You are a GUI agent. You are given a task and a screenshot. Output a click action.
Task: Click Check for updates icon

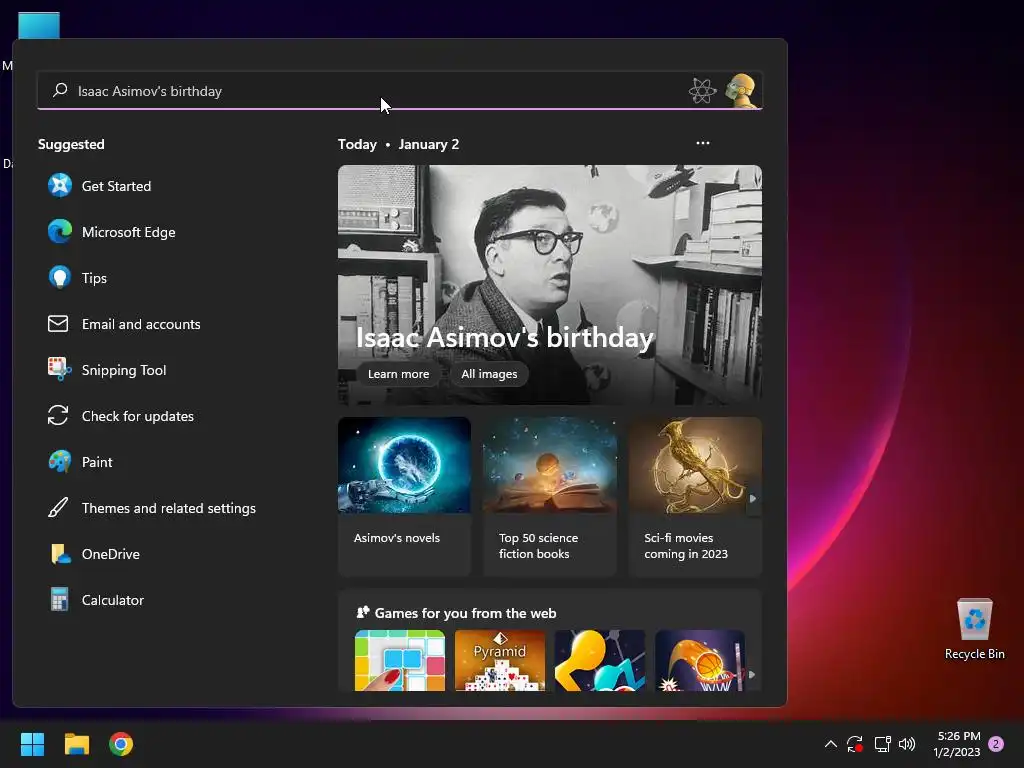[x=58, y=416]
